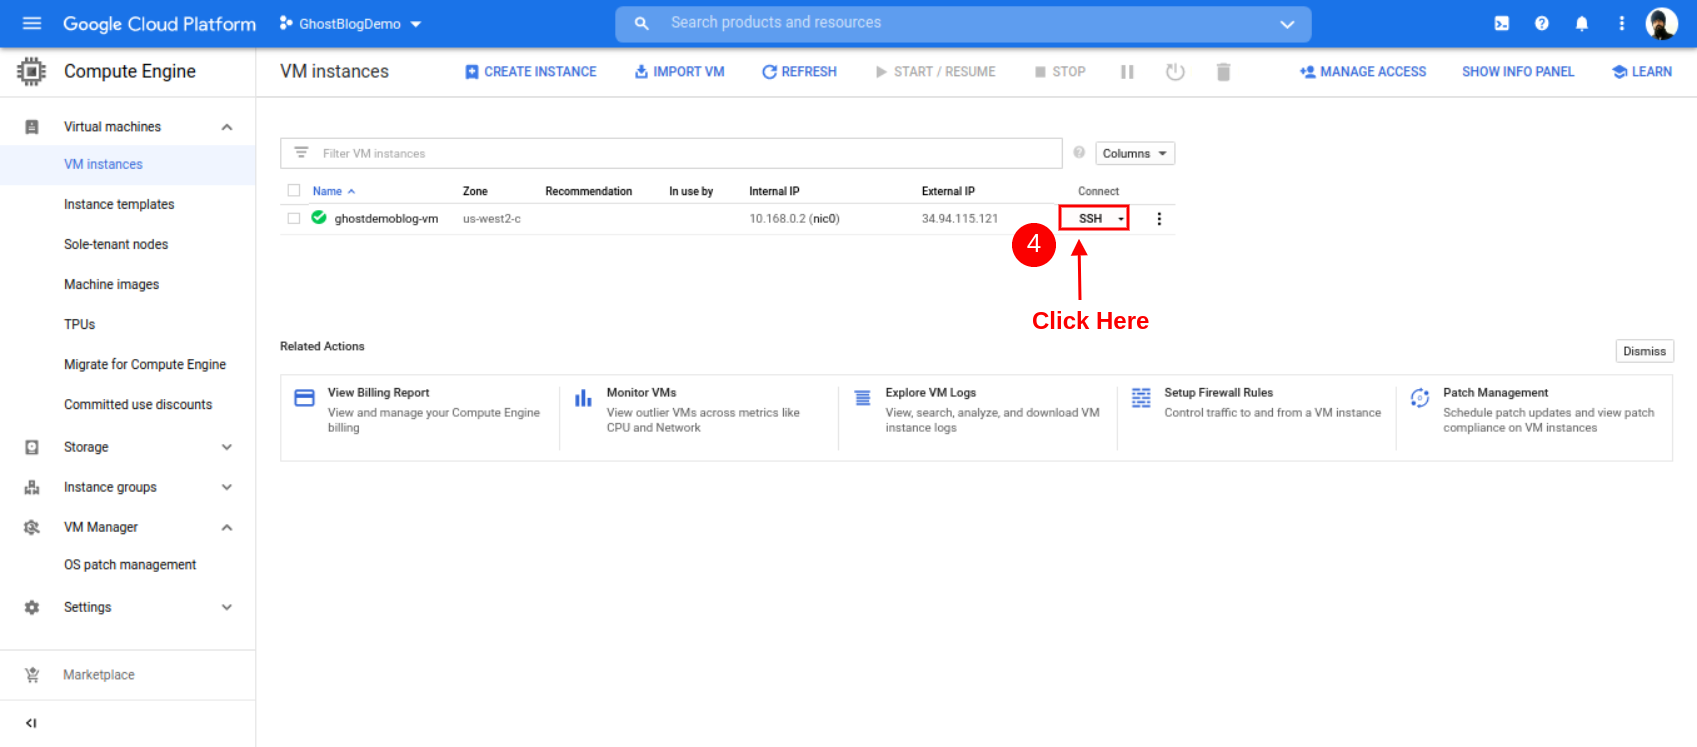Image resolution: width=1697 pixels, height=747 pixels.
Task: Open the main hamburger navigation menu
Action: coord(32,23)
